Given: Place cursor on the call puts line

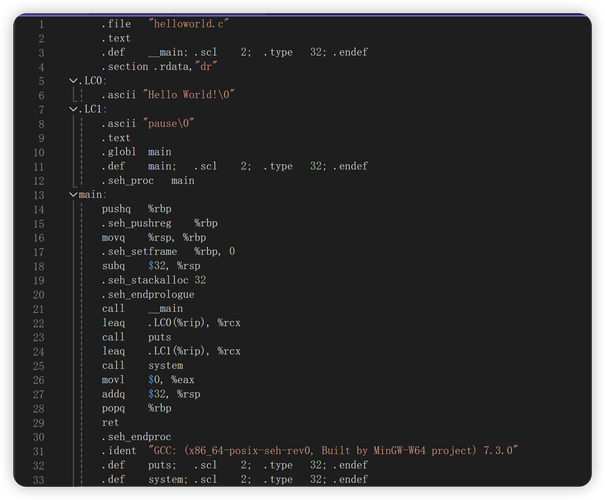Looking at the screenshot, I should pyautogui.click(x=136, y=338).
